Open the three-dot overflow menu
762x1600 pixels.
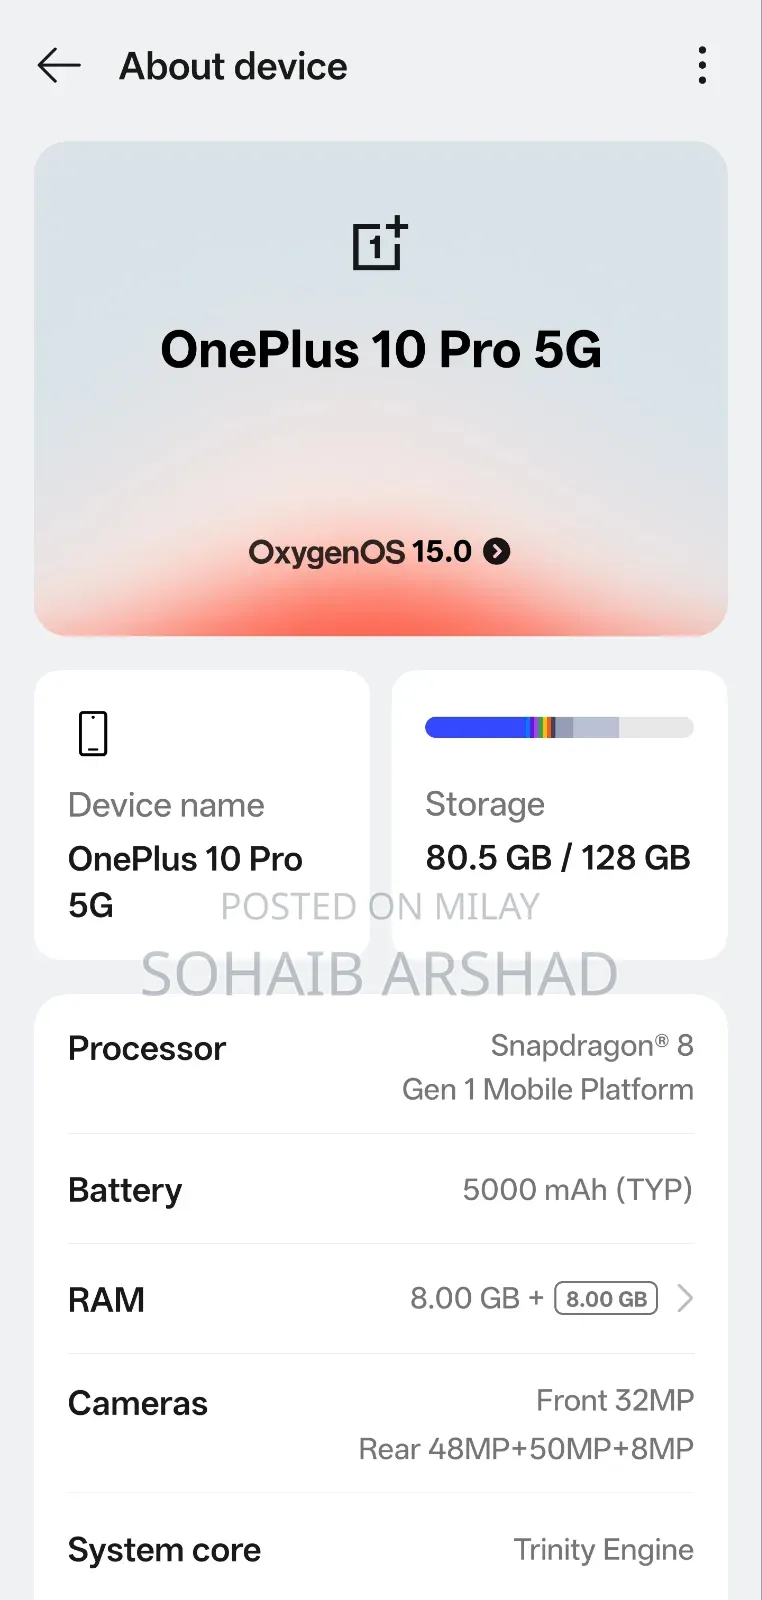coord(702,64)
